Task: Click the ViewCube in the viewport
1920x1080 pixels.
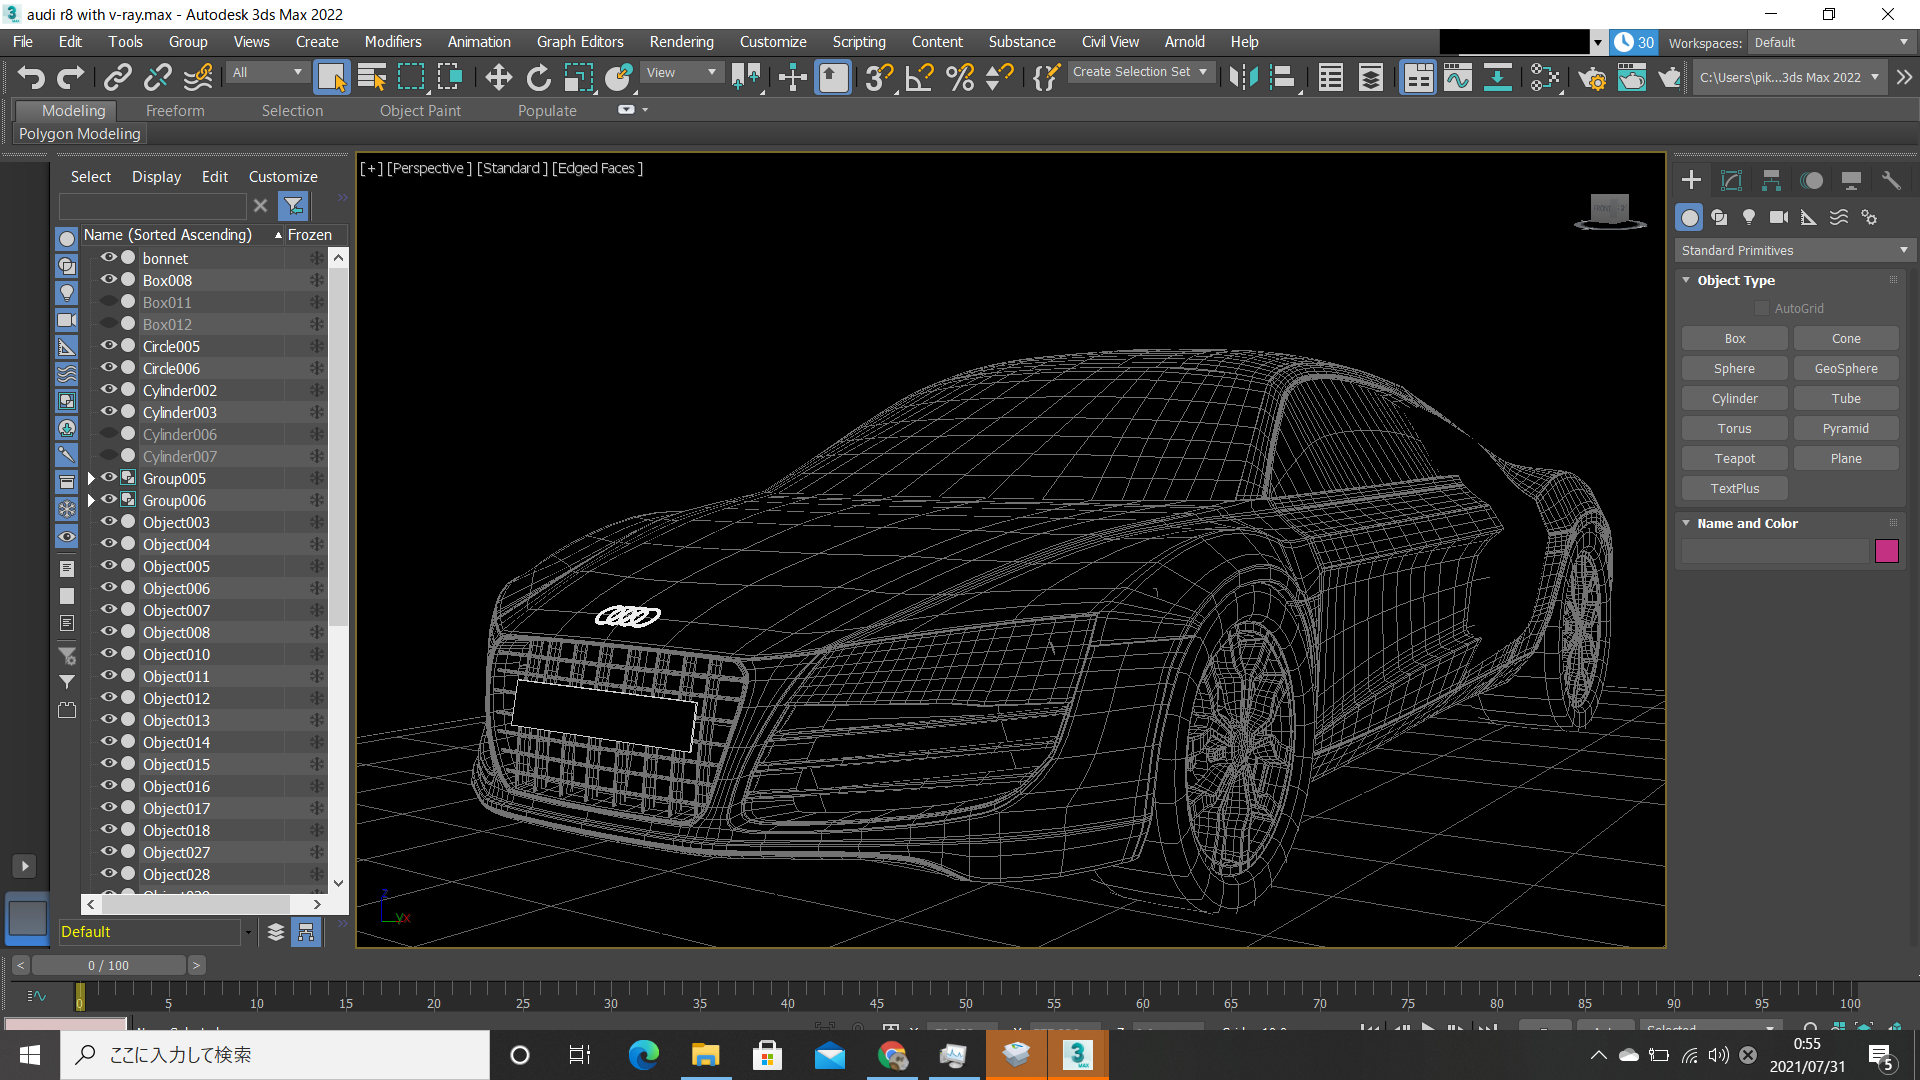Action: click(1610, 211)
